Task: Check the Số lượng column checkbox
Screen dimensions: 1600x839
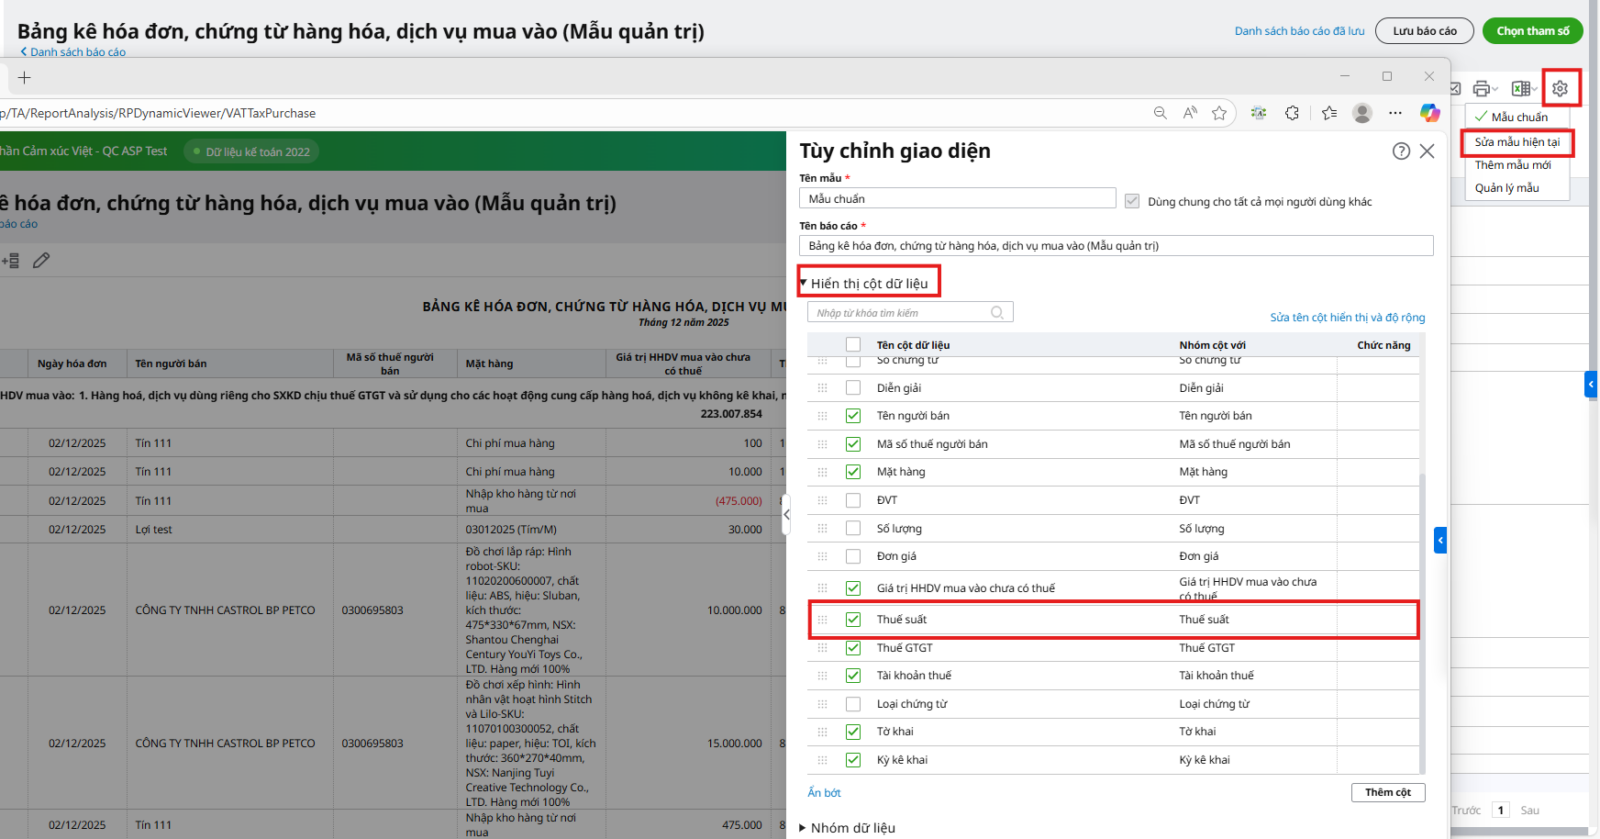Action: tap(853, 528)
